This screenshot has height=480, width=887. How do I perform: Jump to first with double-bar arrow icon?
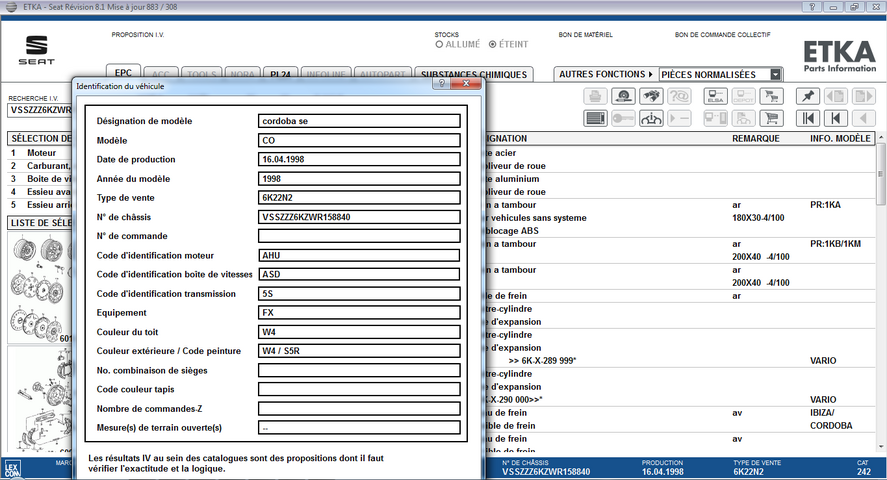coord(808,118)
